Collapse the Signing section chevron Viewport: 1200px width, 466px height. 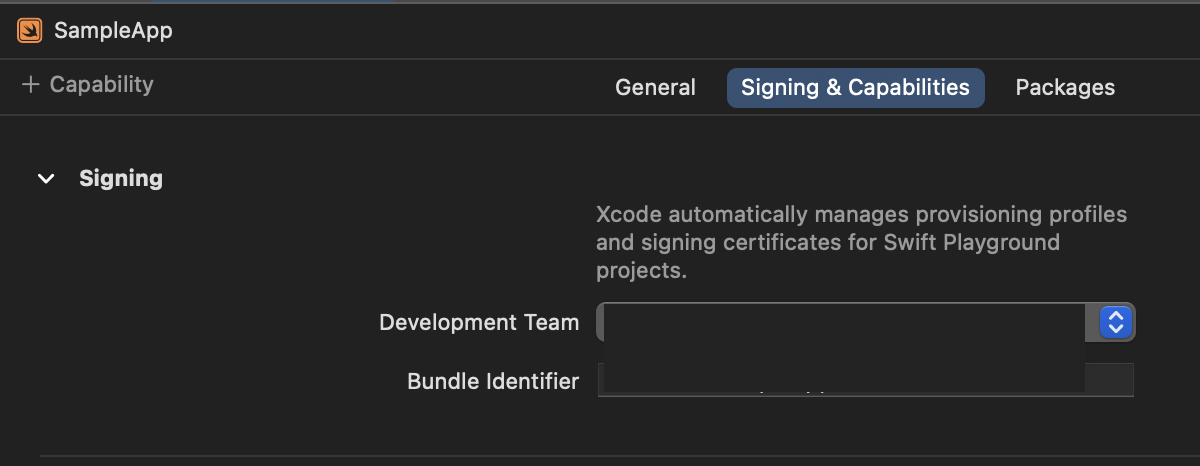(46, 179)
